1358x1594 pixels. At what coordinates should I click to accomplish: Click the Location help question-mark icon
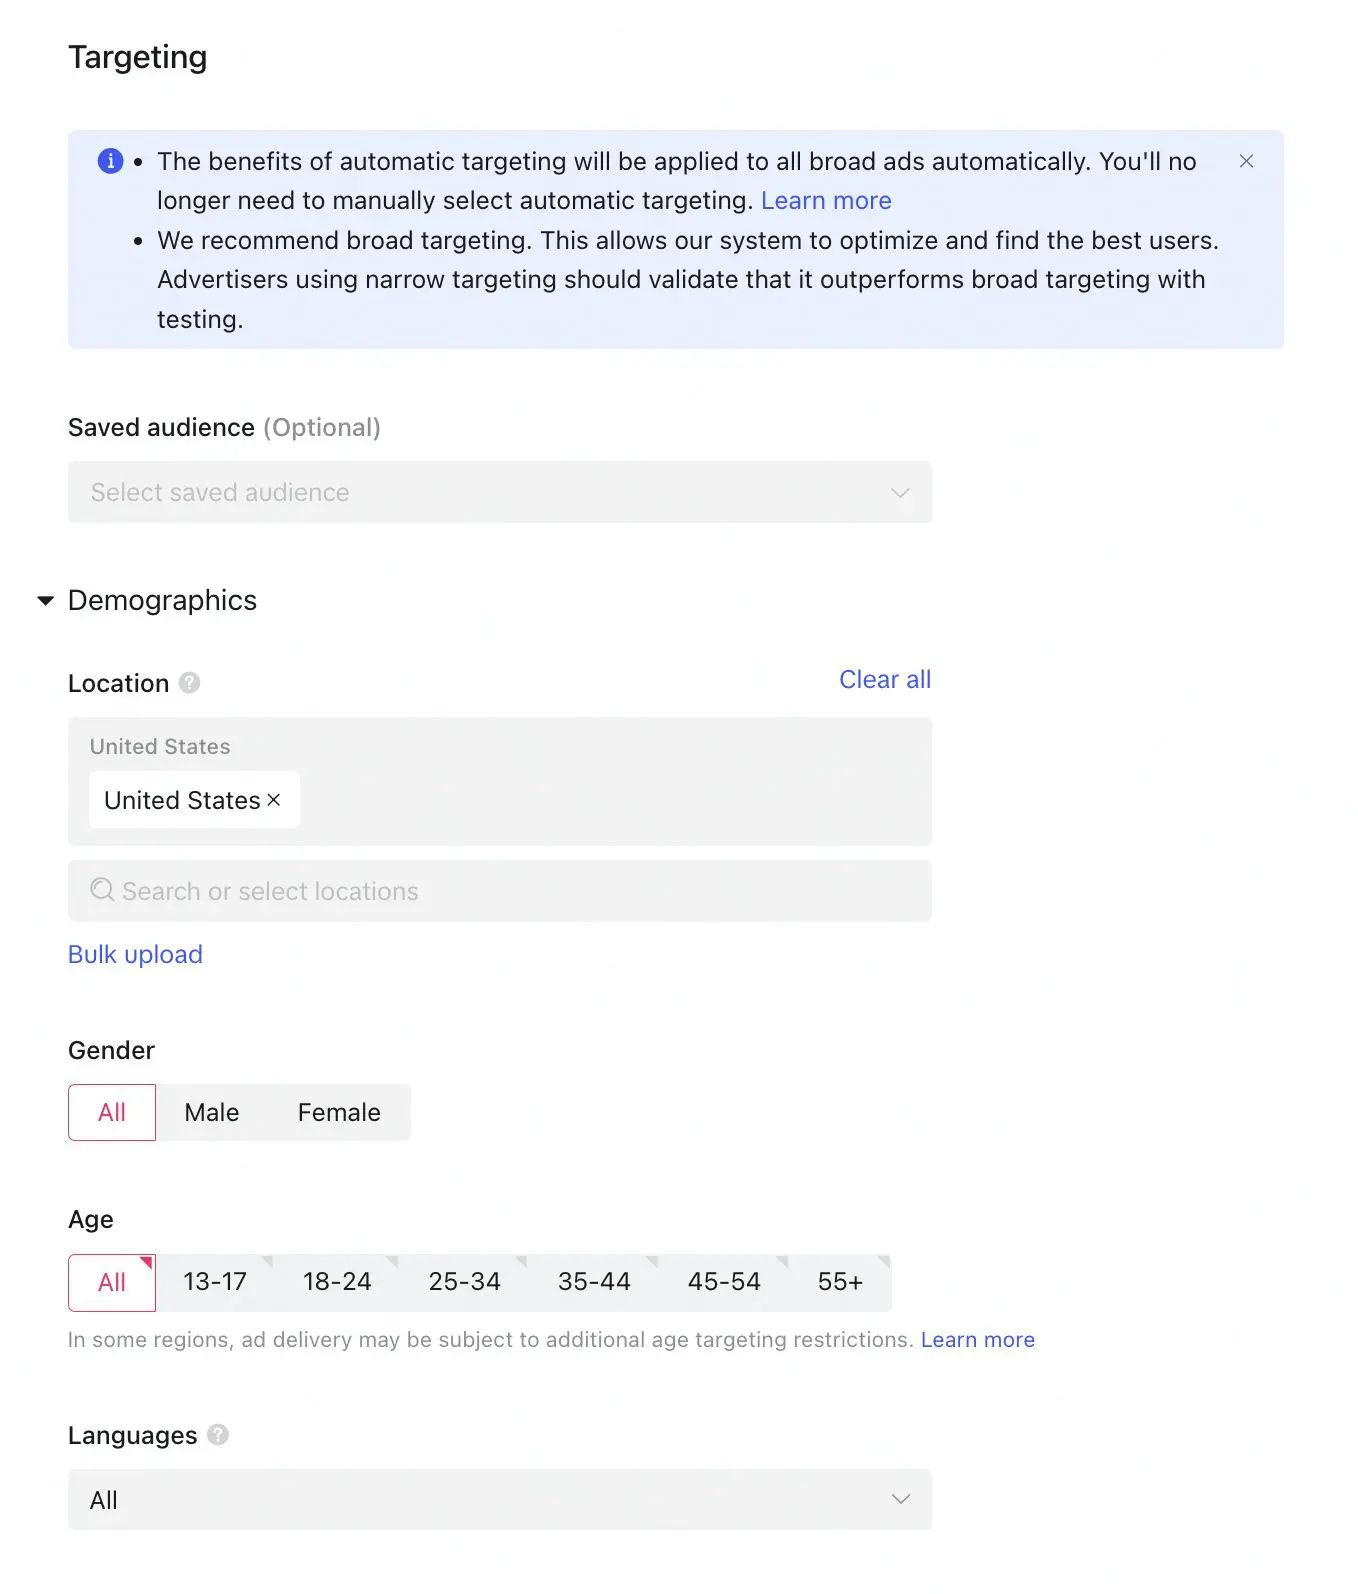189,683
